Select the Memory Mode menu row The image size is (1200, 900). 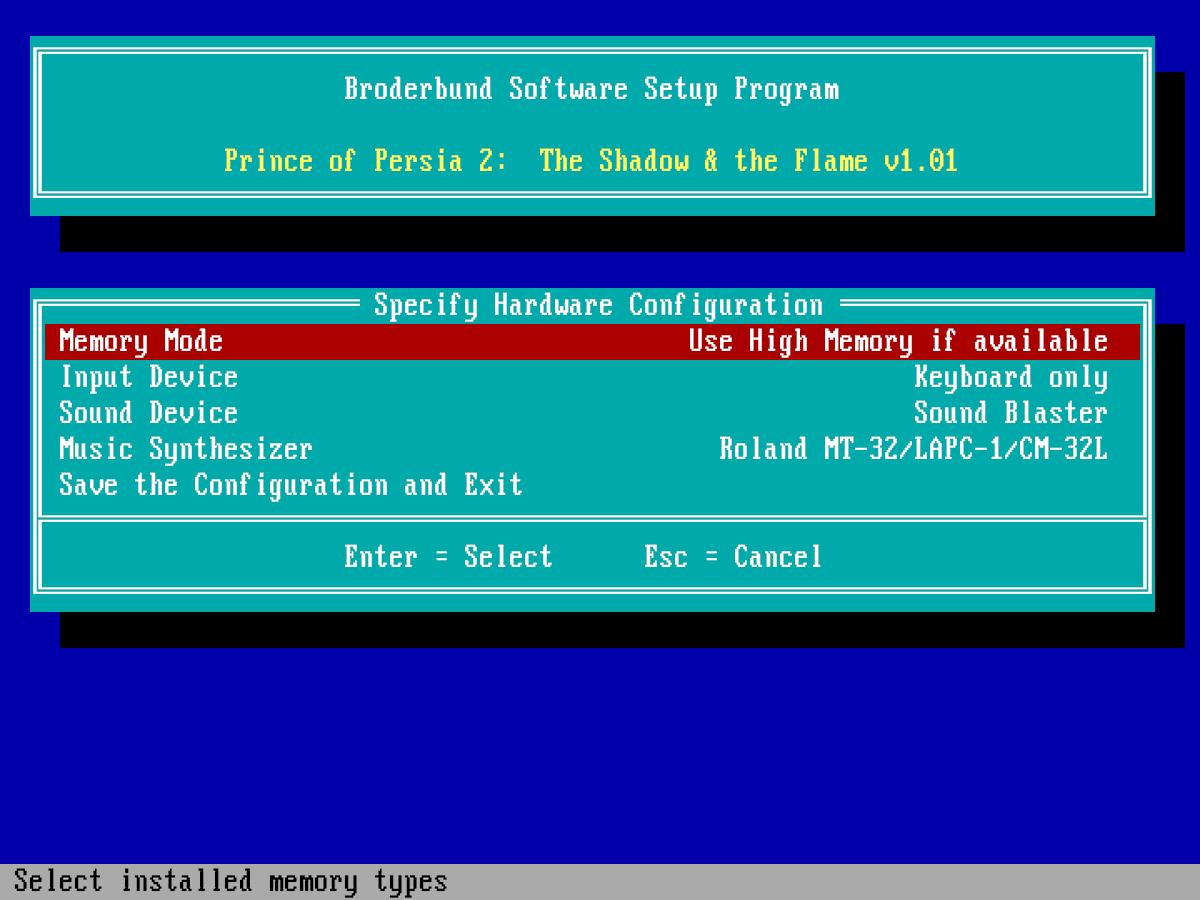pyautogui.click(x=592, y=341)
